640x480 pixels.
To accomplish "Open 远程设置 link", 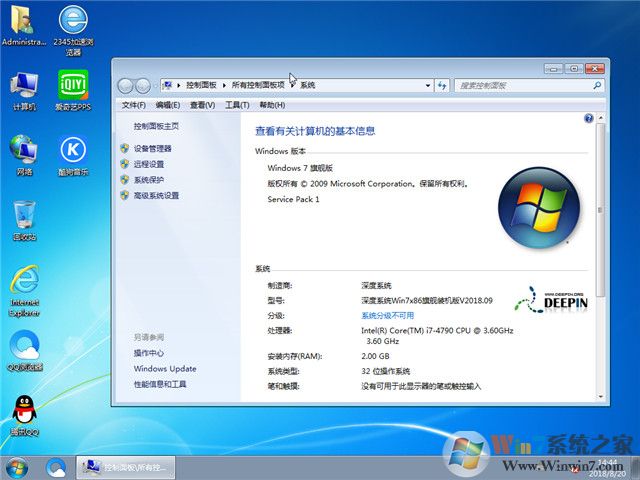I will (x=149, y=164).
